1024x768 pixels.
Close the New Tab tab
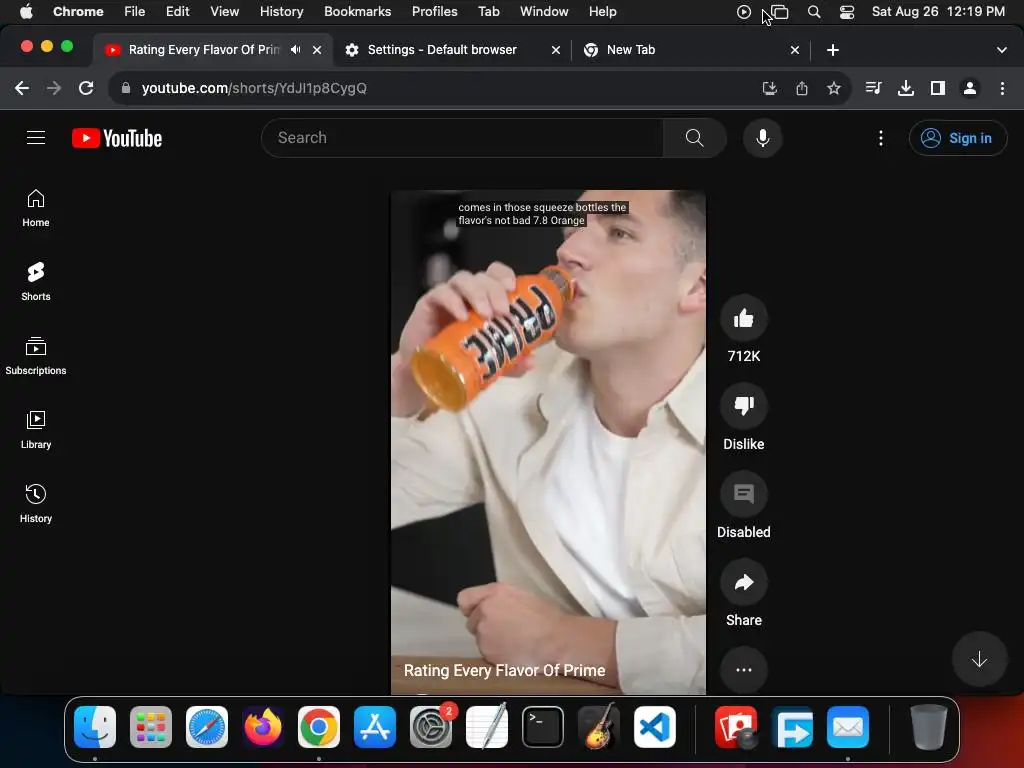coord(795,50)
